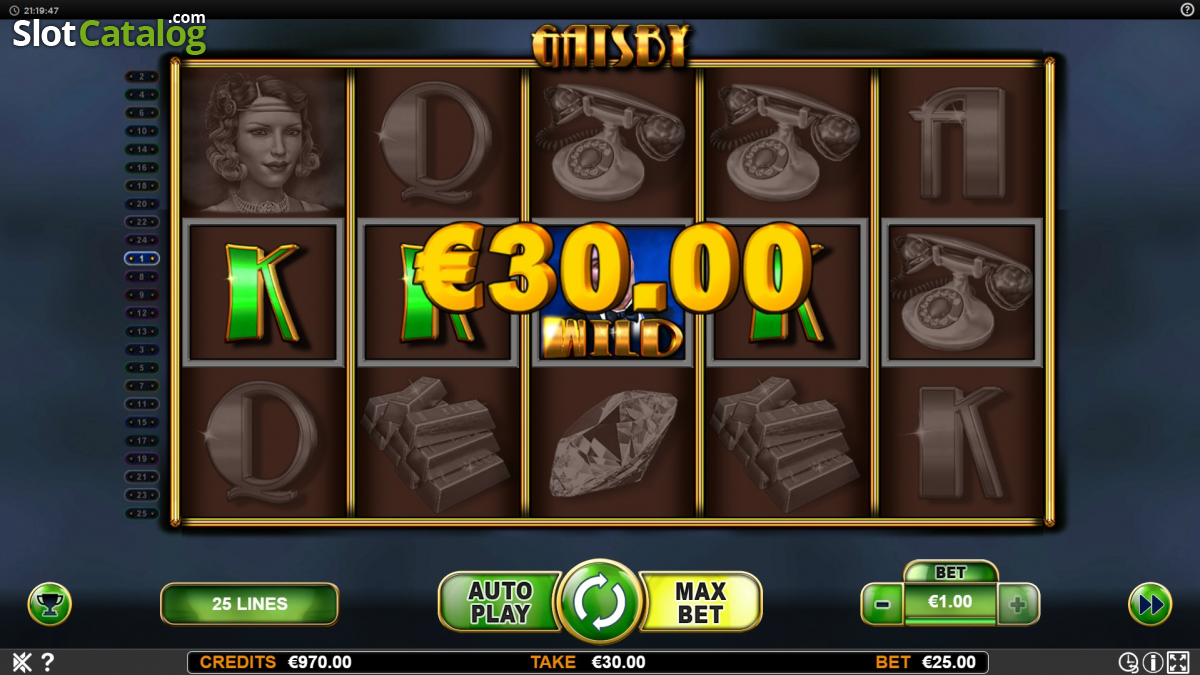This screenshot has width=1200, height=675.
Task: Select payline indicator 25
Action: pyautogui.click(x=141, y=513)
